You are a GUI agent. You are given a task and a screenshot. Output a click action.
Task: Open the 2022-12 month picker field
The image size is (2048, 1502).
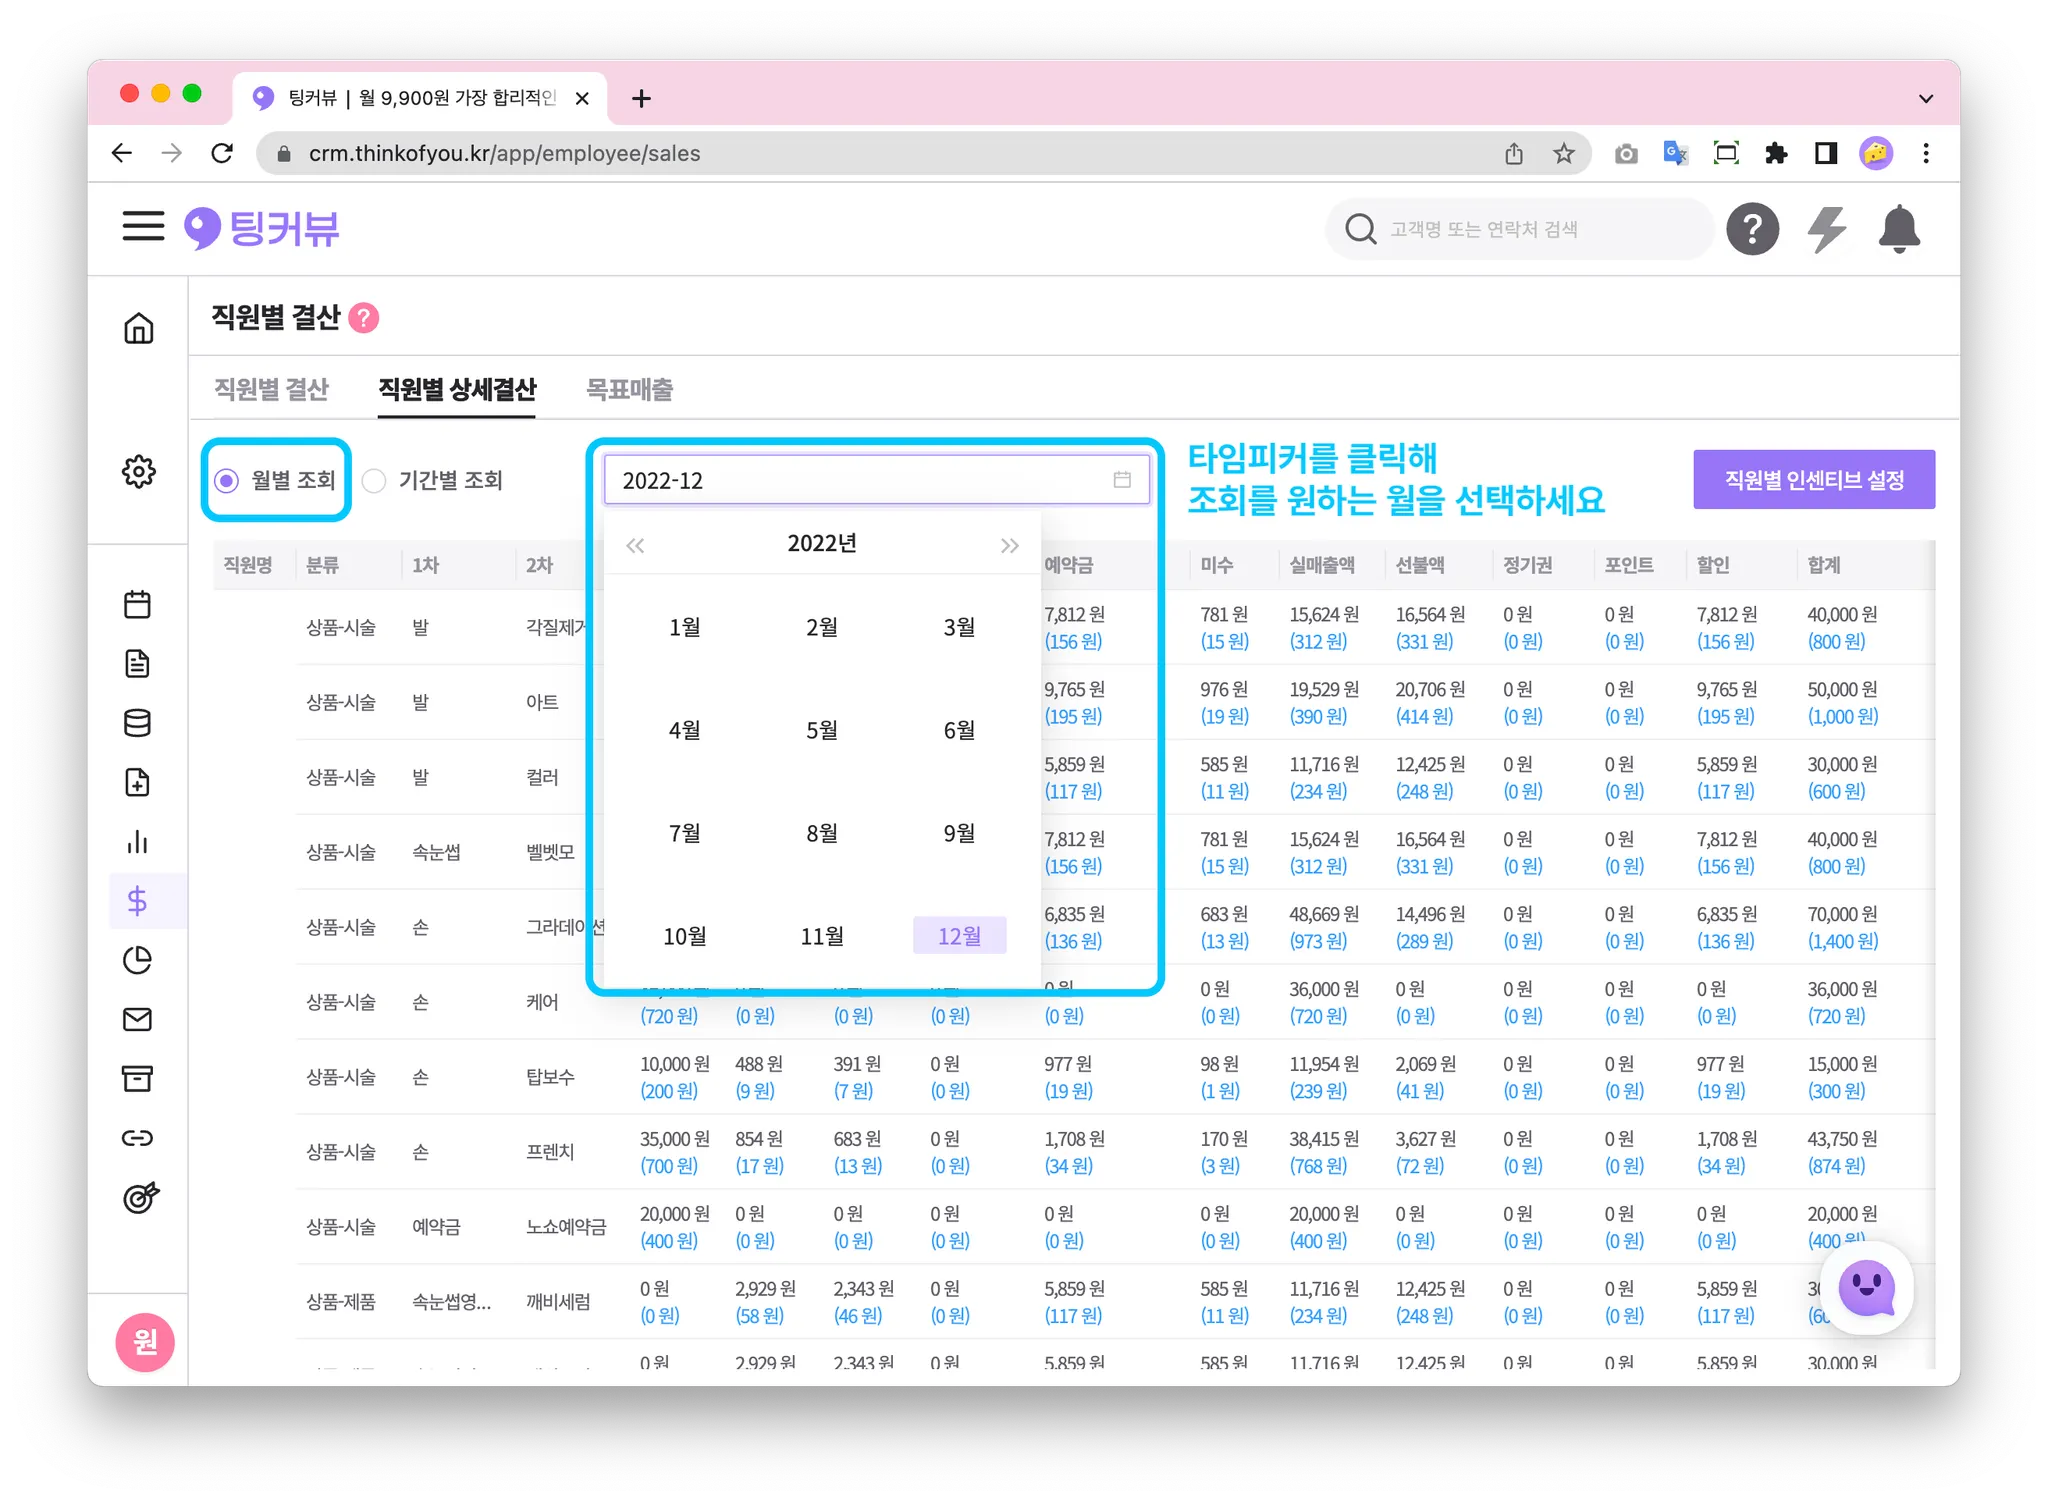pyautogui.click(x=875, y=481)
